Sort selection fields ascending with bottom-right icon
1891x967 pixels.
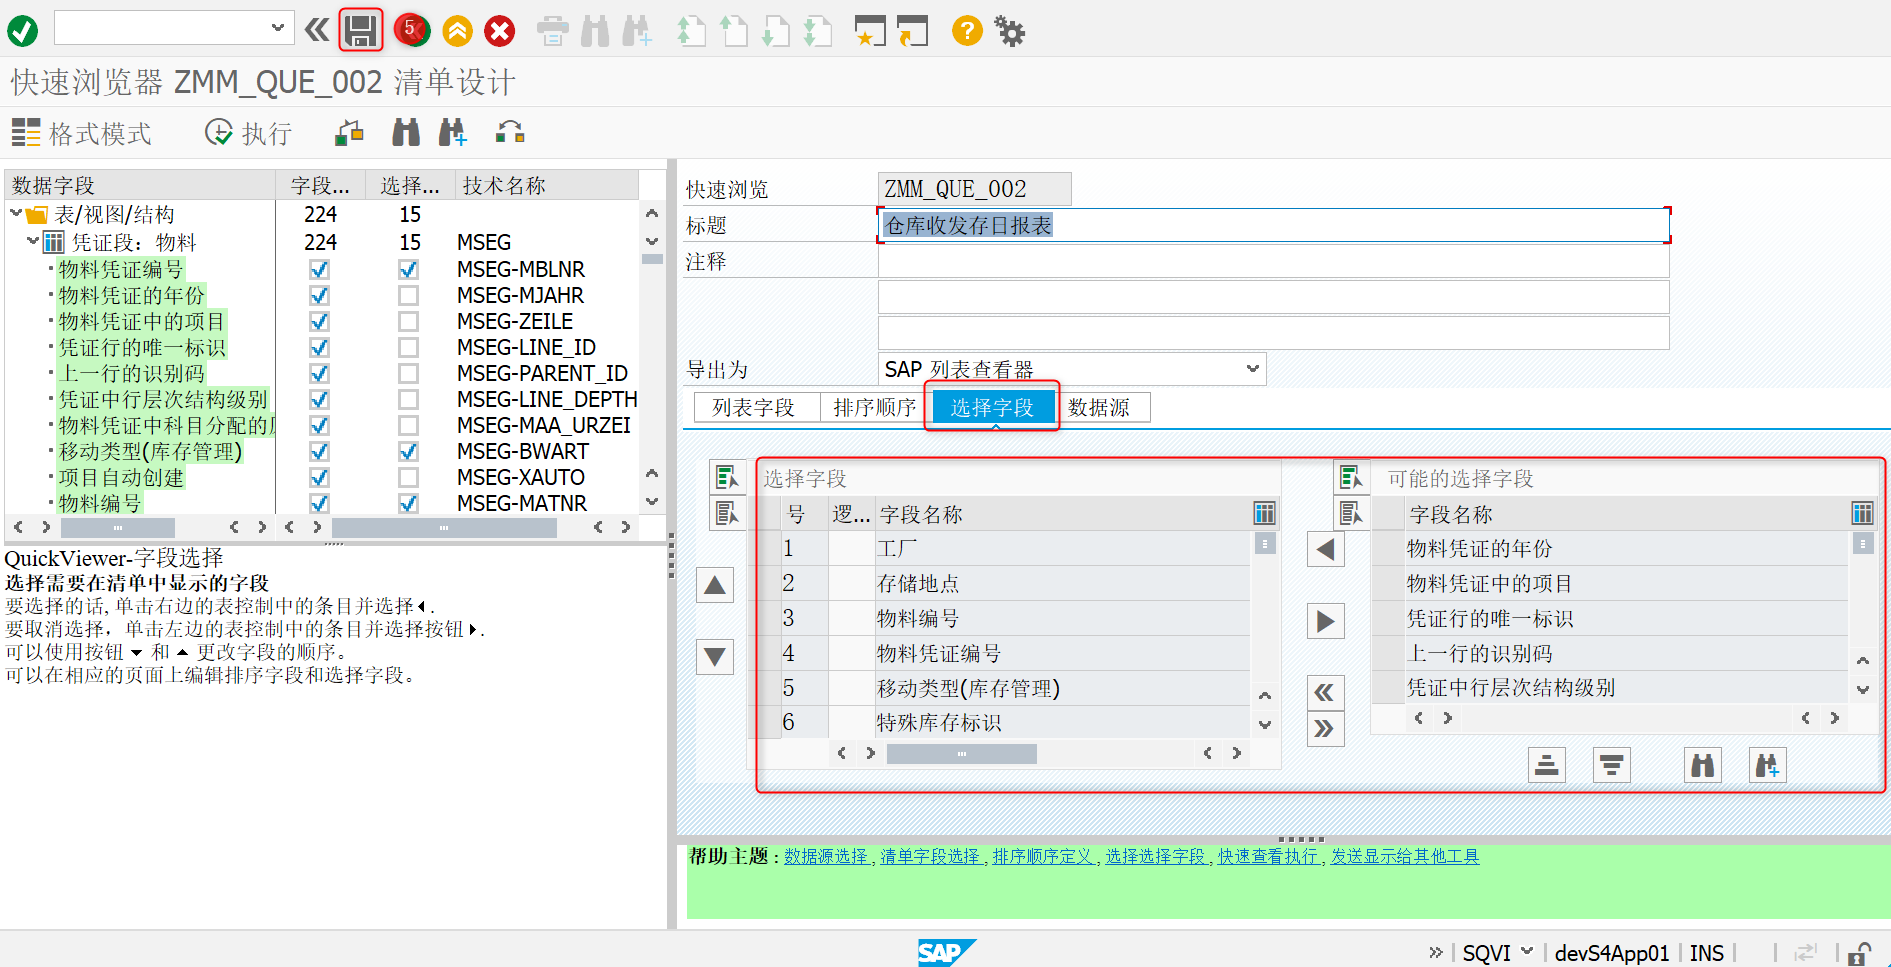(1546, 764)
